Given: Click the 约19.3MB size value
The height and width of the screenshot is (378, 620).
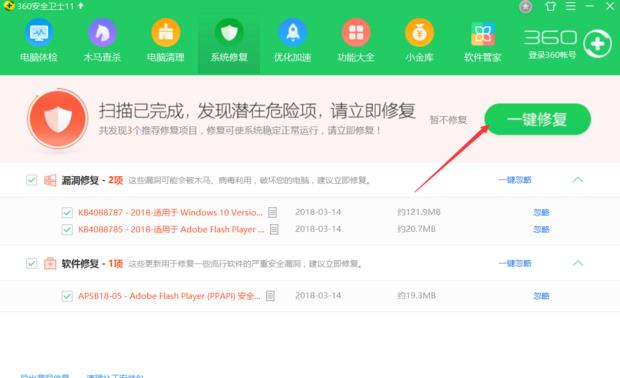Looking at the screenshot, I should 416,295.
